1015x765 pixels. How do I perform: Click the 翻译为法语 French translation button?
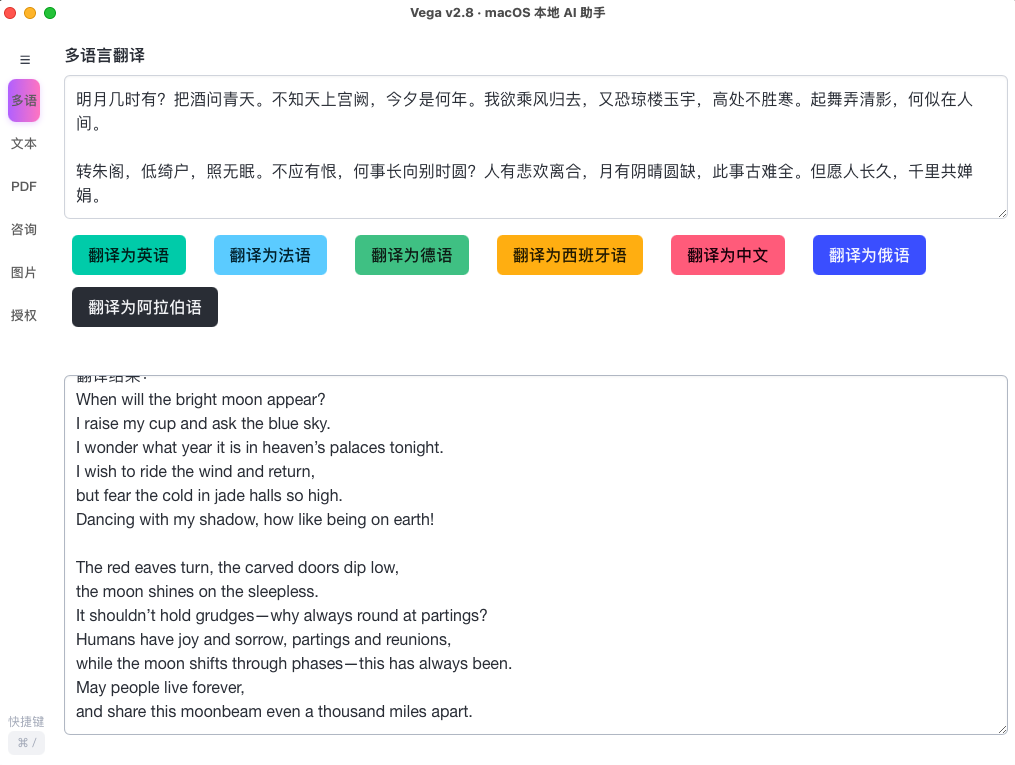(270, 255)
